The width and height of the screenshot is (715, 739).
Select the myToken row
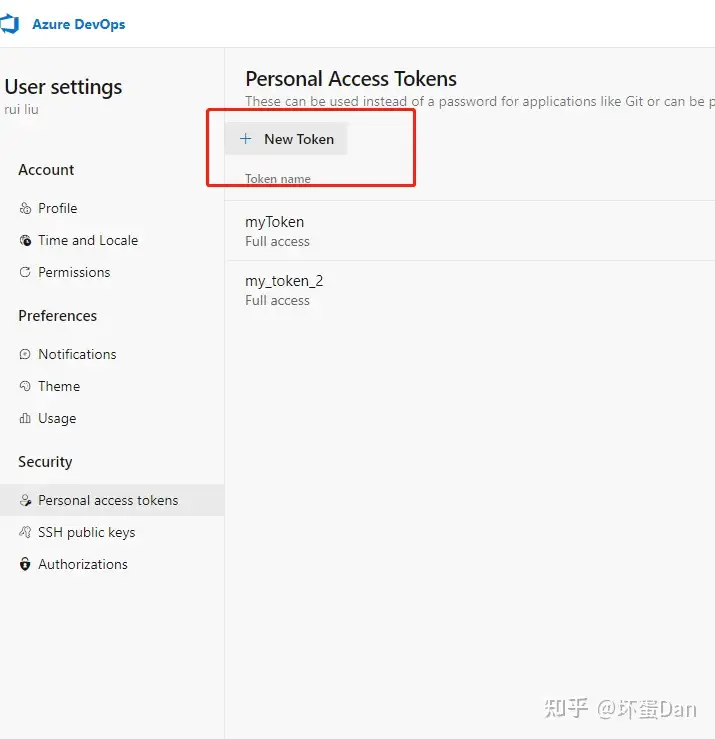pyautogui.click(x=470, y=231)
